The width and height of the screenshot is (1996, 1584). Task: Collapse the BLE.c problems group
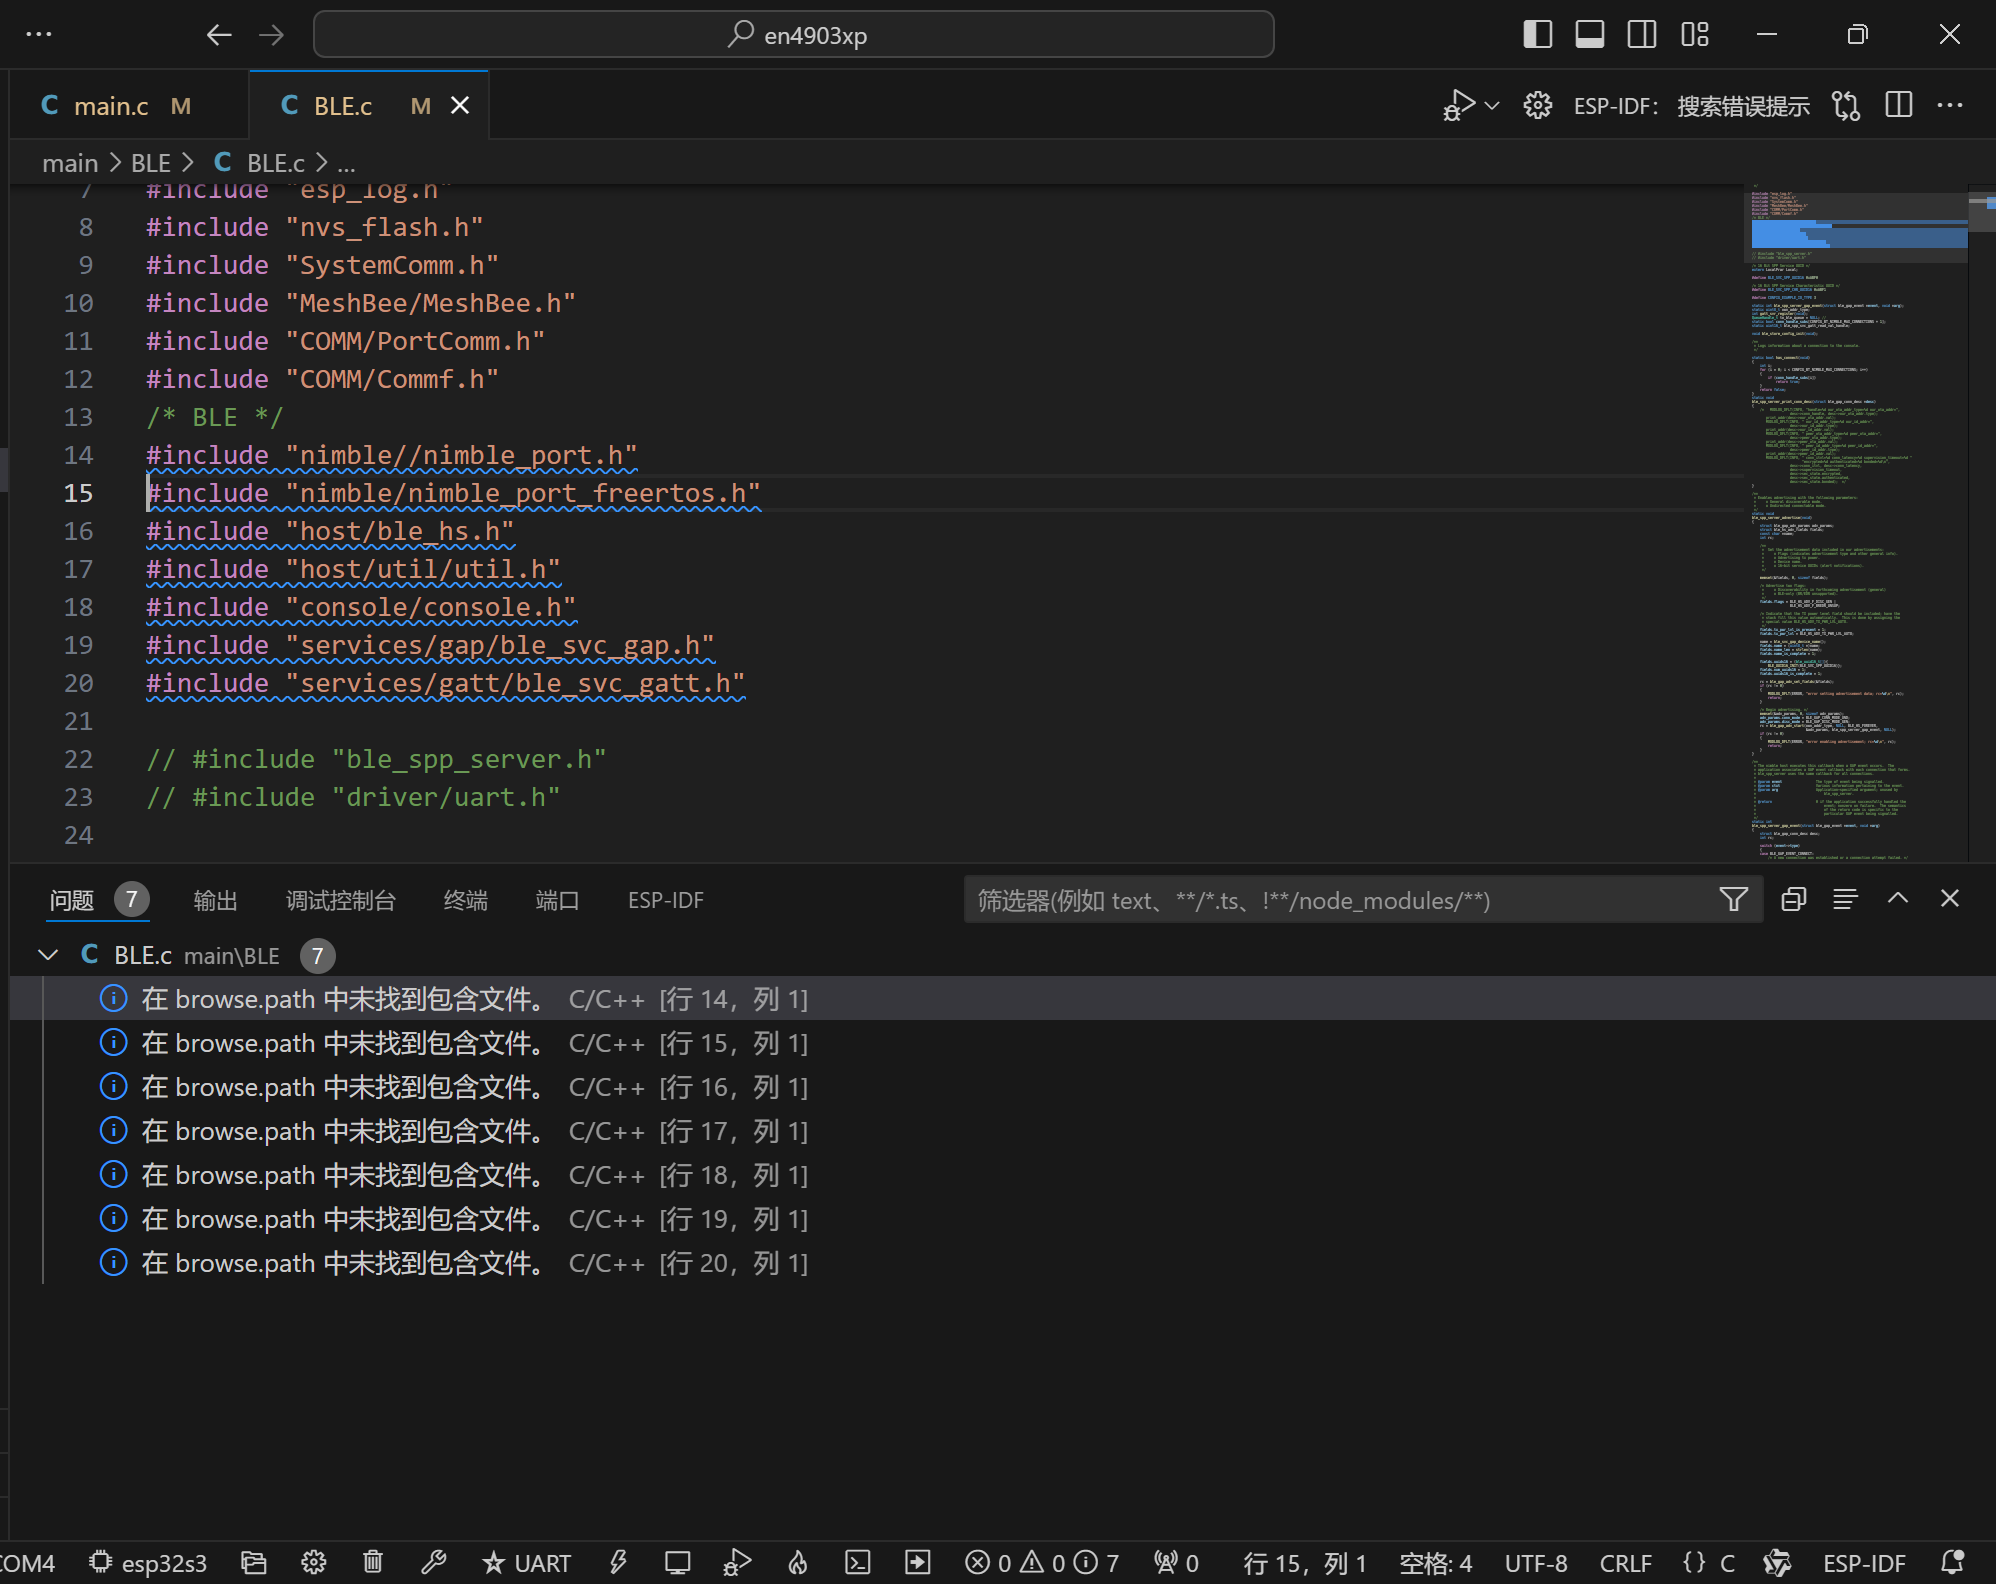tap(47, 955)
